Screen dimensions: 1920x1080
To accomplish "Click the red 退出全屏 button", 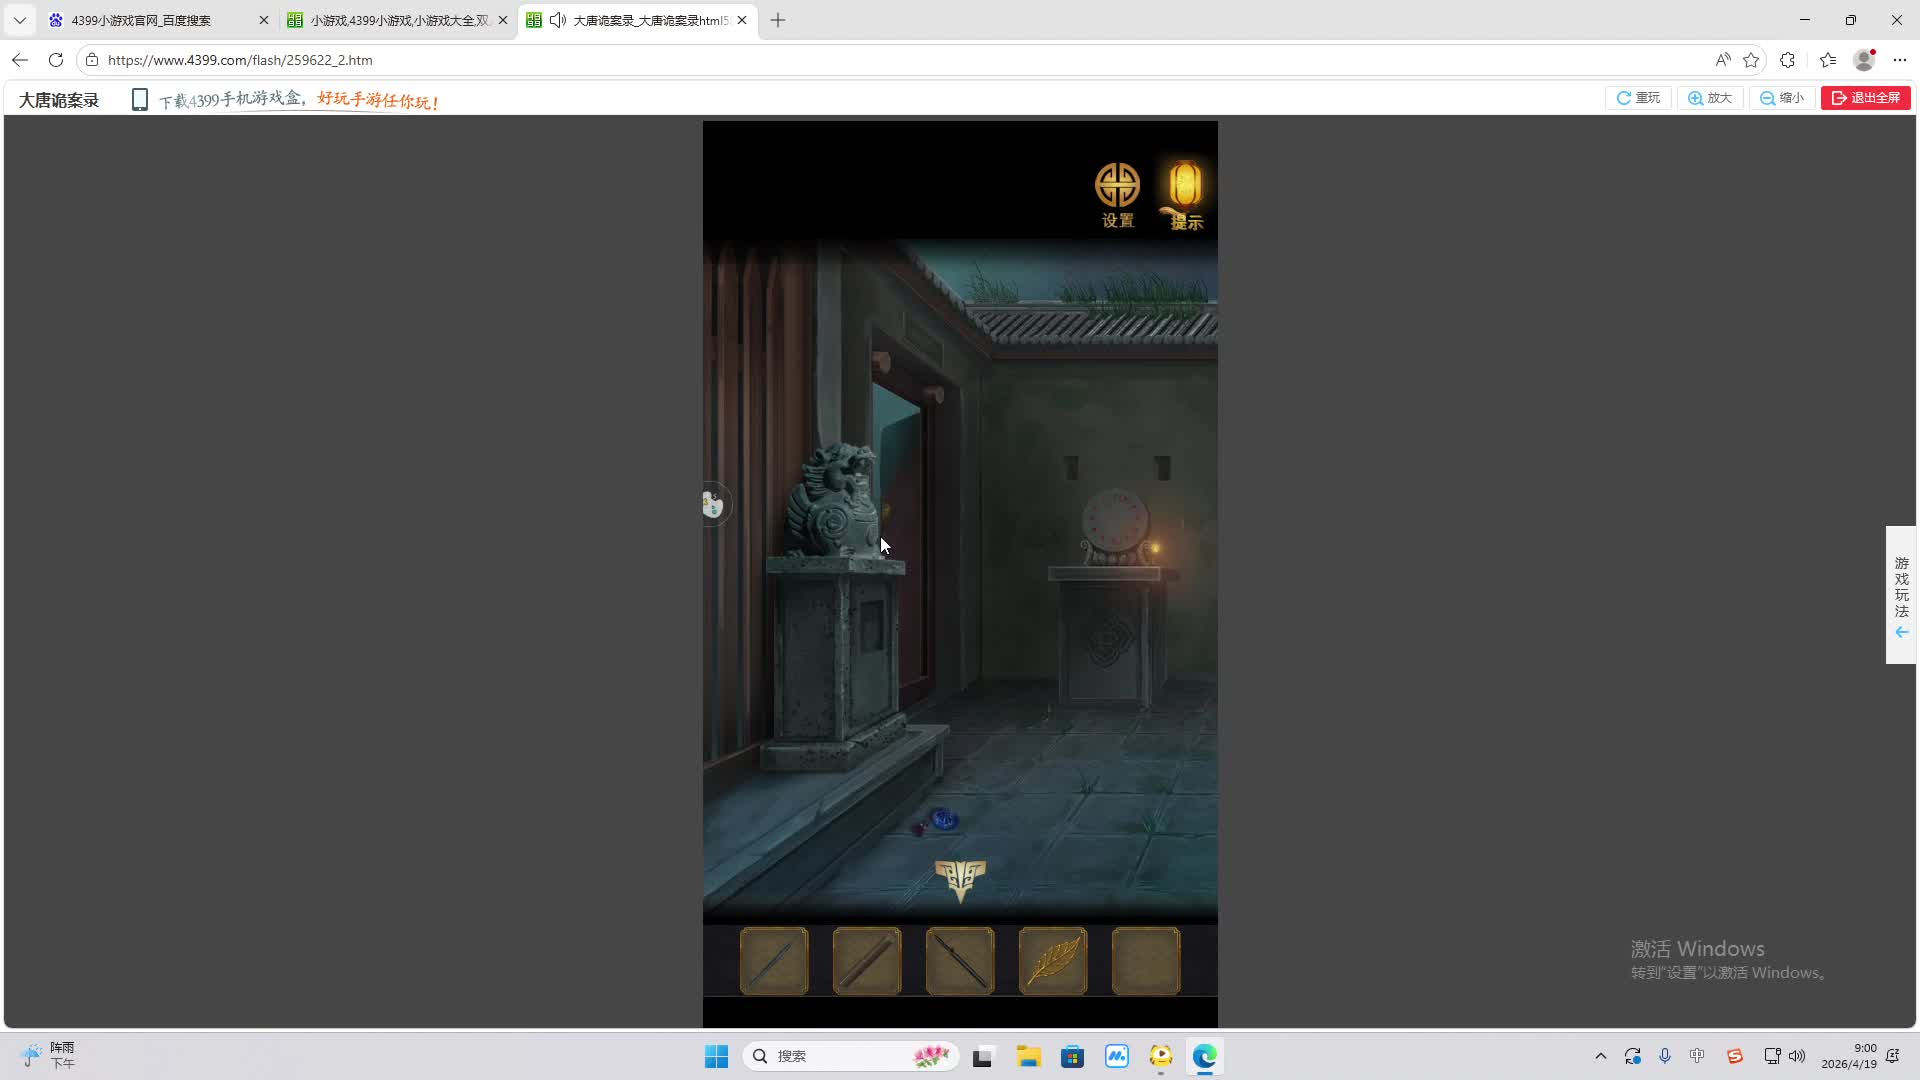I will click(1866, 98).
